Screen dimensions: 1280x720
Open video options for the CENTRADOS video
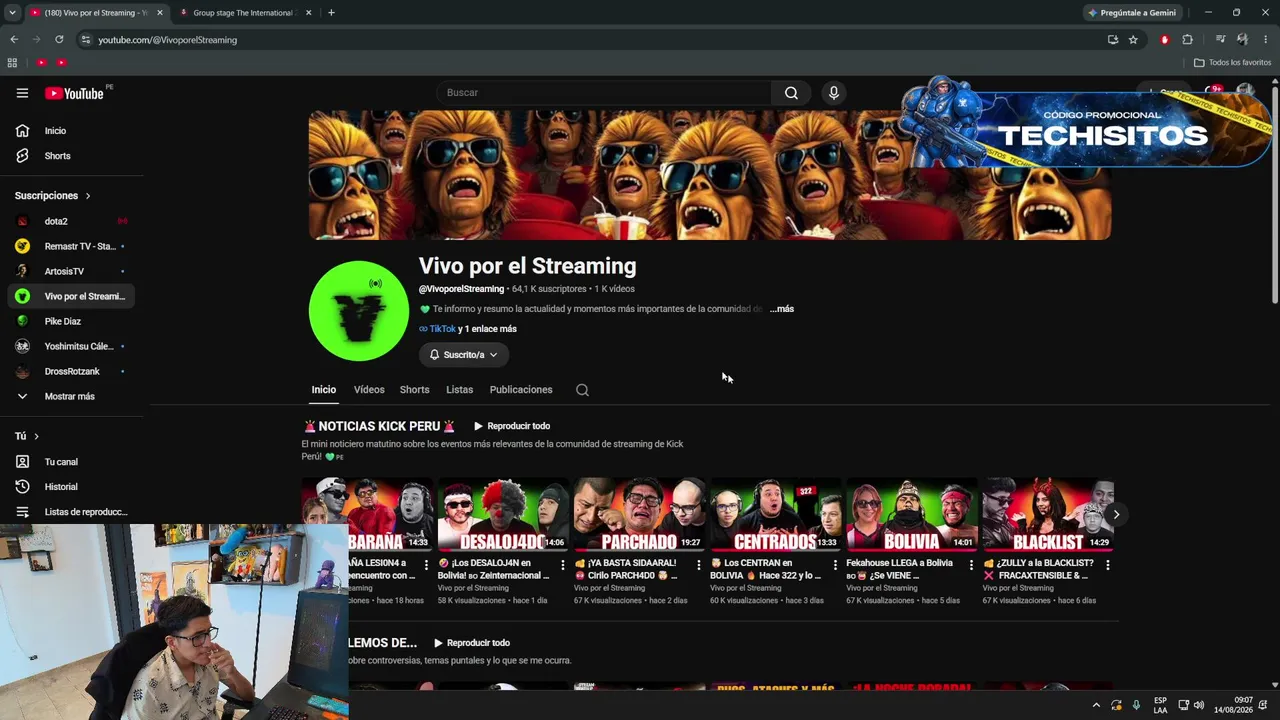pyautogui.click(x=835, y=565)
